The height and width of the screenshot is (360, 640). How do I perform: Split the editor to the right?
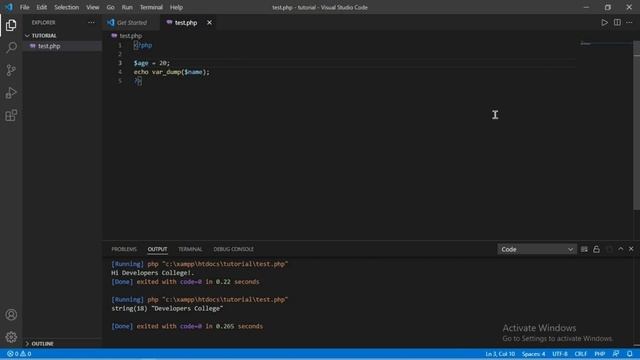coord(617,22)
